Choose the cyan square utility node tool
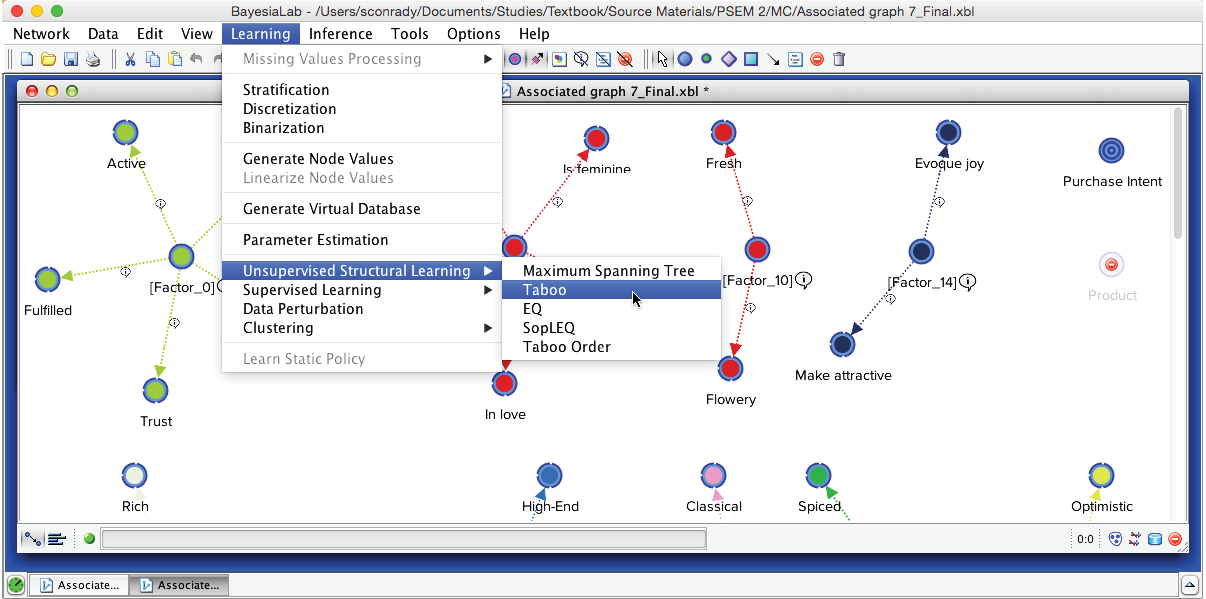Screen dimensions: 1206x599 [751, 60]
